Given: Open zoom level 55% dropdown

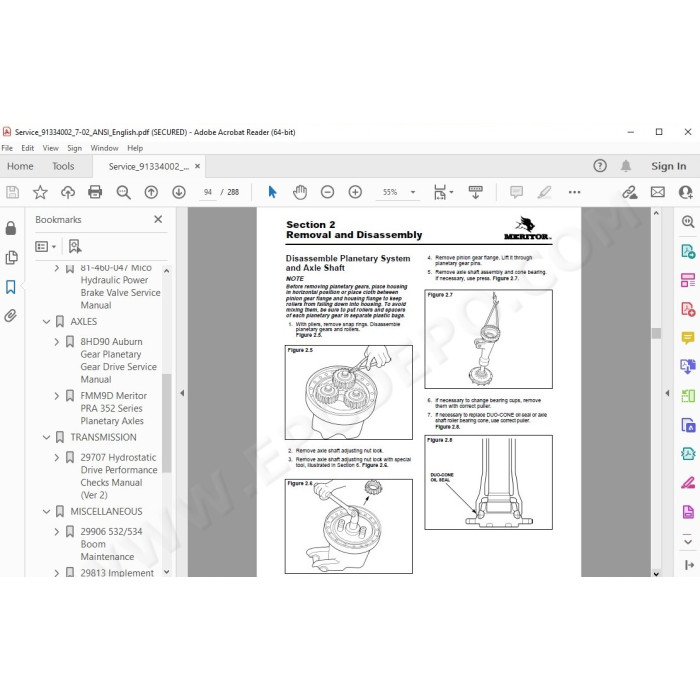Looking at the screenshot, I should 413,192.
